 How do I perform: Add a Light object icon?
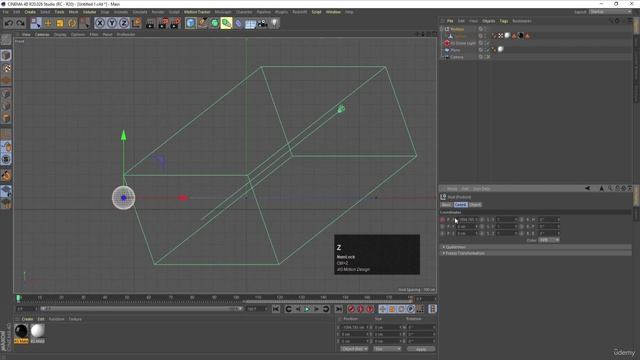pos(275,23)
